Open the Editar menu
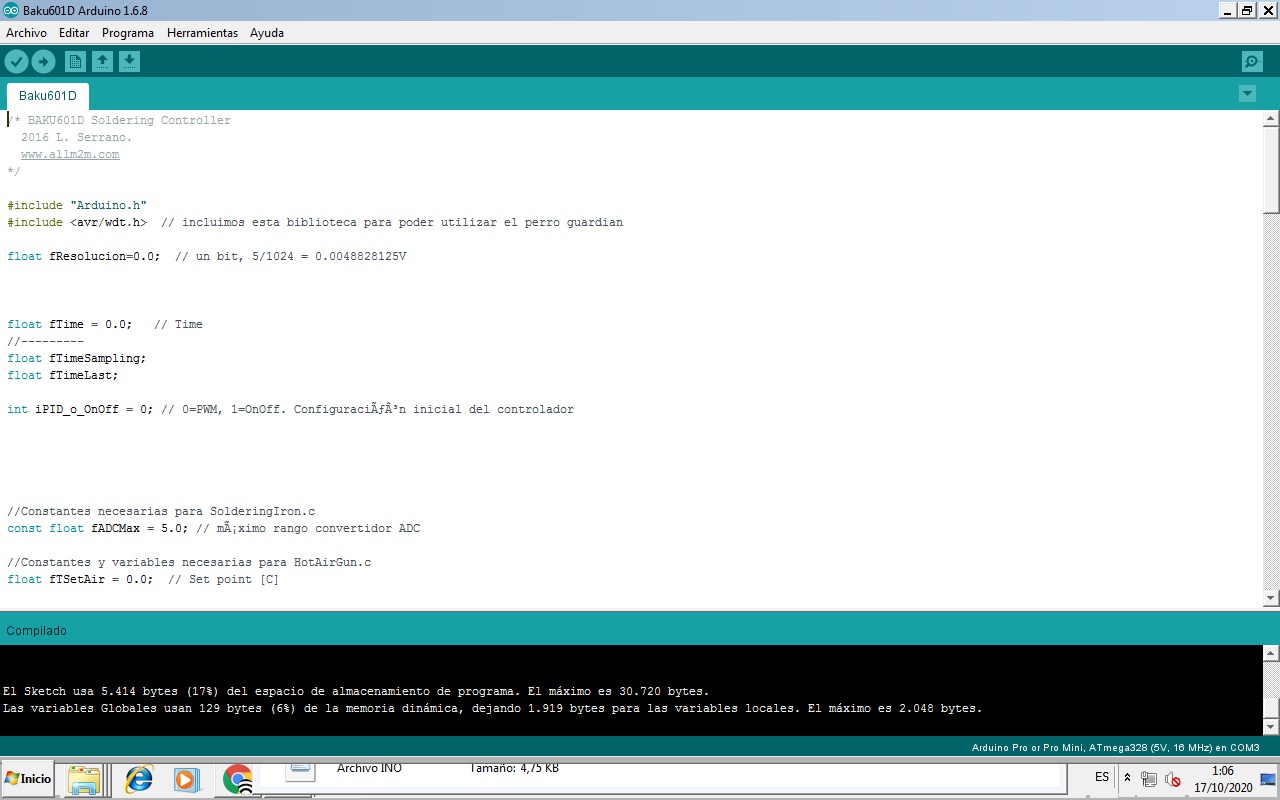 [x=74, y=33]
